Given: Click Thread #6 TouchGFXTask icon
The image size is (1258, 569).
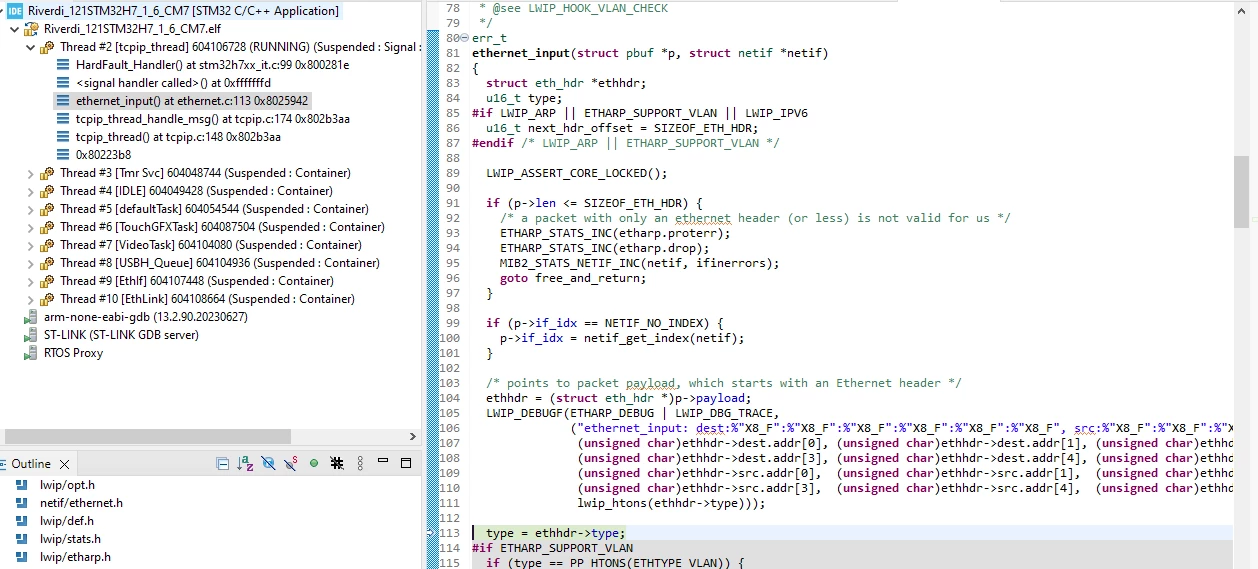Looking at the screenshot, I should pos(47,227).
